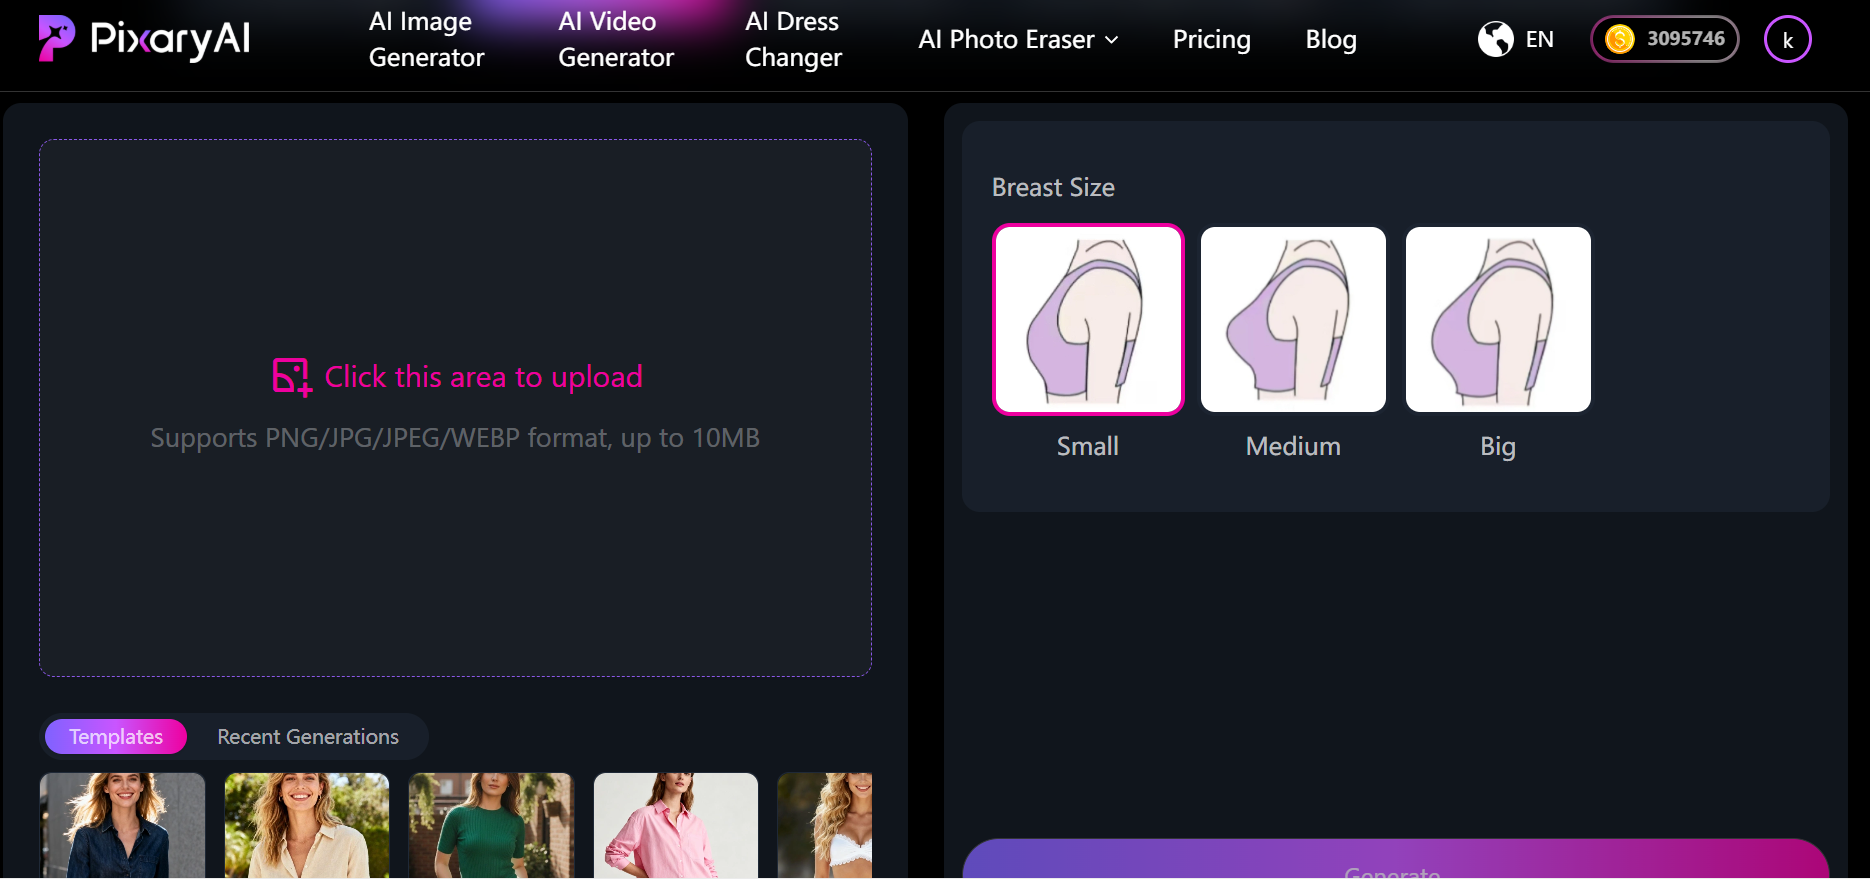Open the PixaryAI logo home link
The height and width of the screenshot is (879, 1870).
[x=144, y=39]
